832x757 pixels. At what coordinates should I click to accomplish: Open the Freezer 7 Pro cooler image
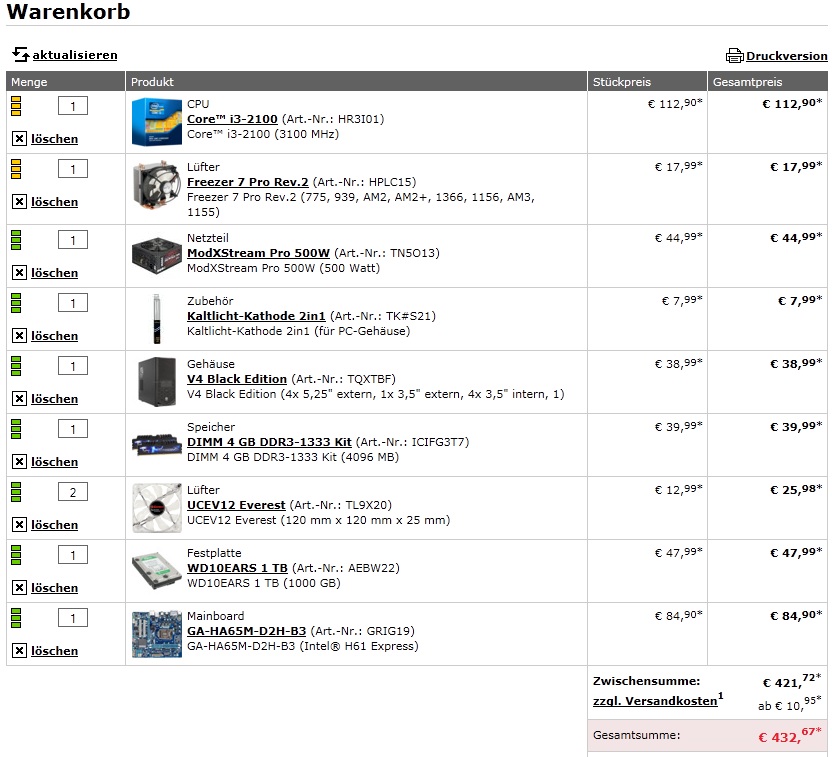(157, 185)
